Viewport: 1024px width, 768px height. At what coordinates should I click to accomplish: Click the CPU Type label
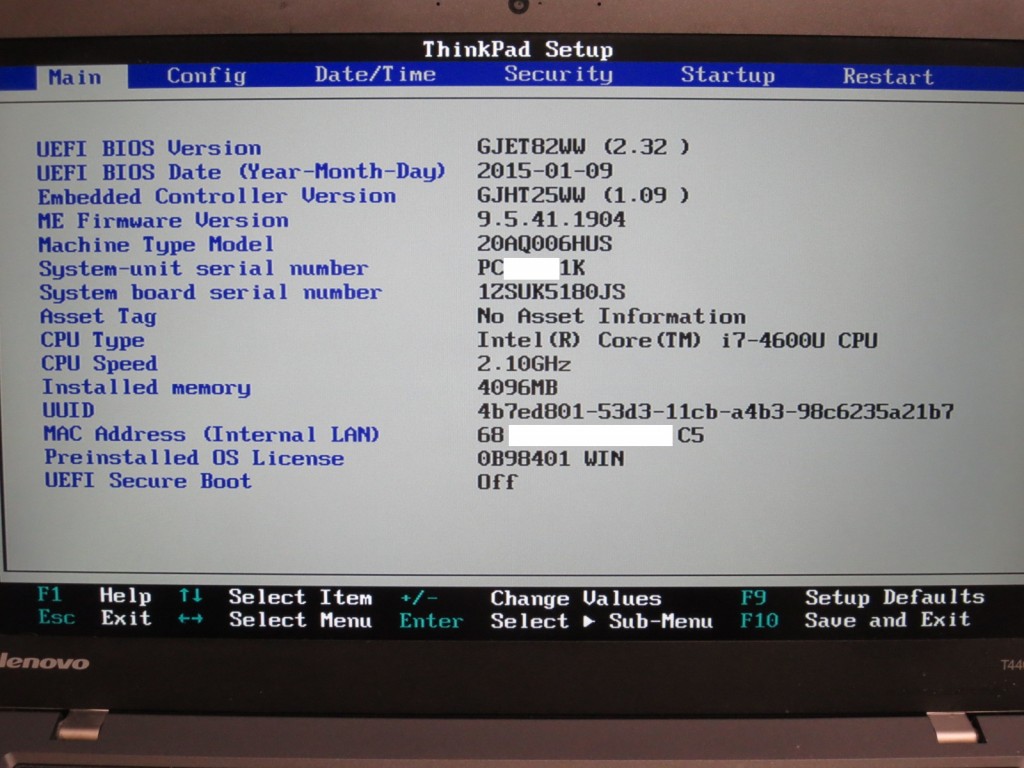coord(93,340)
